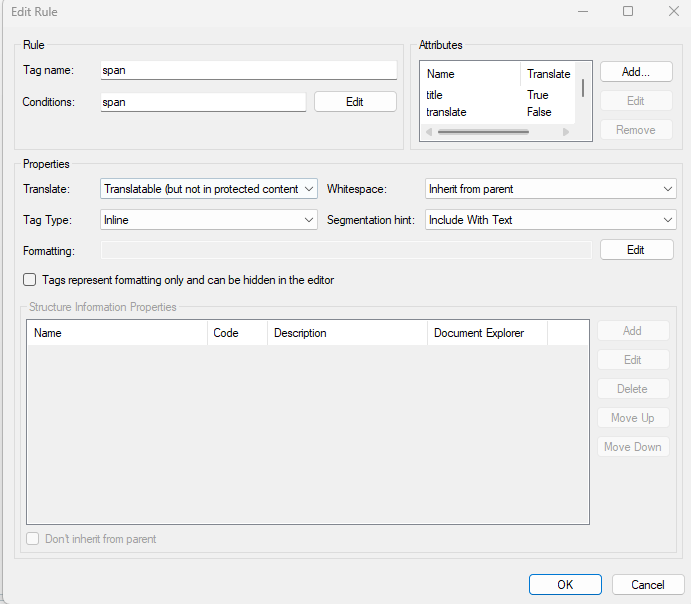Open the Whitespace dropdown
691x604 pixels.
point(550,189)
